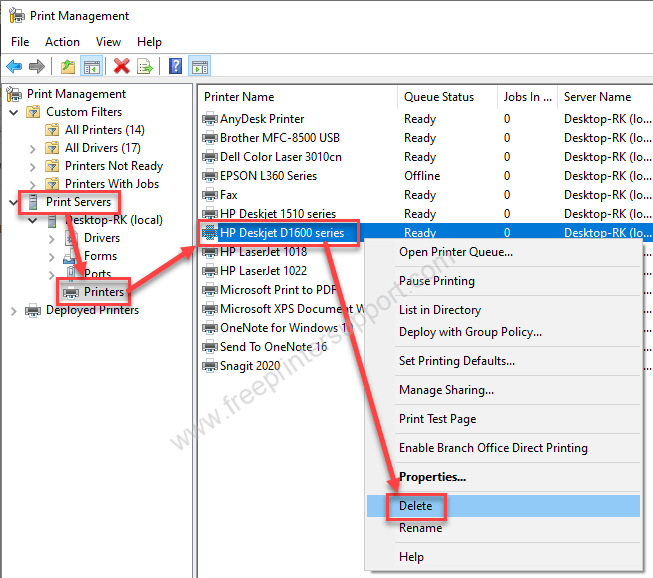Click the red X Delete toolbar icon
The image size is (653, 578).
pos(122,66)
